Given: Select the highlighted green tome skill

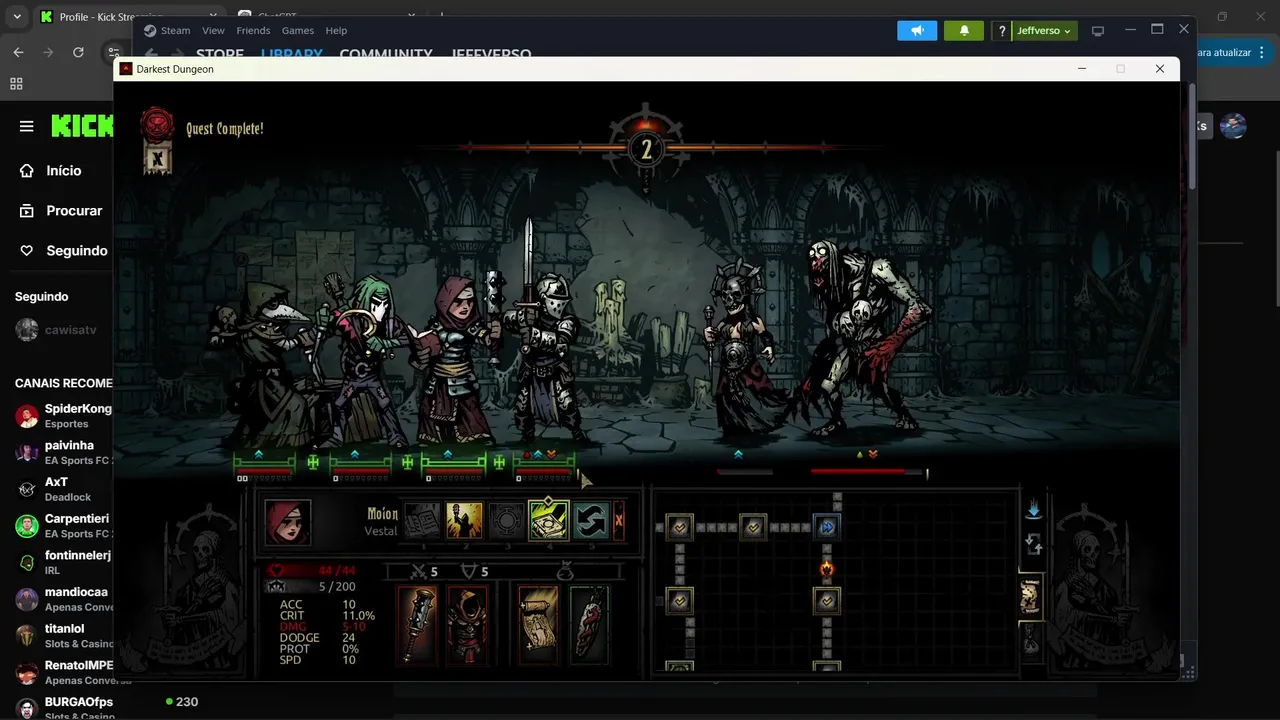Looking at the screenshot, I should pos(548,520).
